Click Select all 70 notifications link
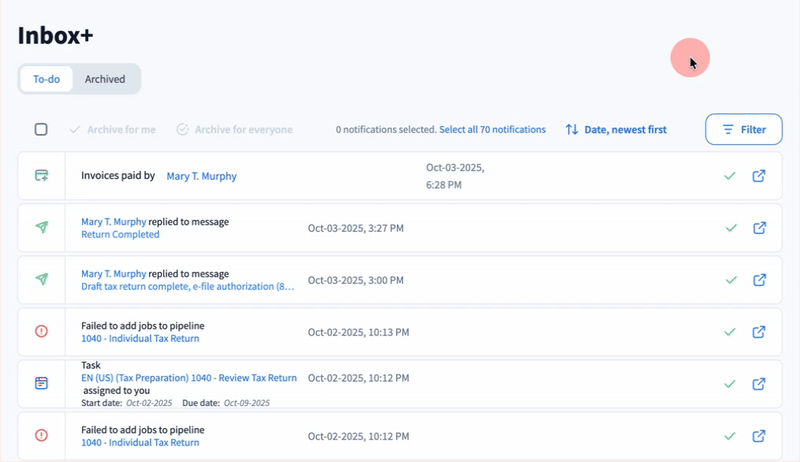Viewport: 800px width, 462px height. tap(492, 129)
